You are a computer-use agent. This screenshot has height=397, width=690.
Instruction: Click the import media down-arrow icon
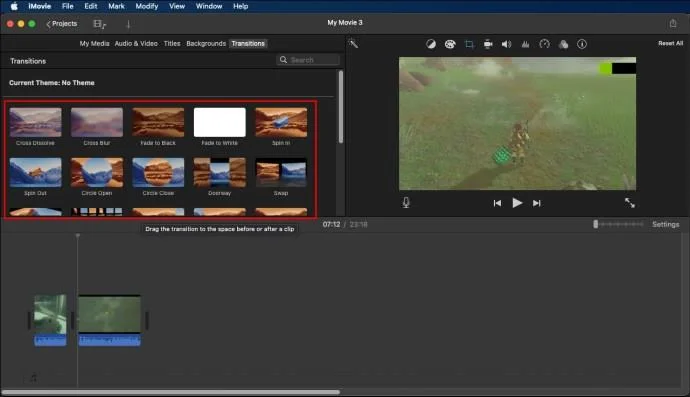(x=128, y=24)
